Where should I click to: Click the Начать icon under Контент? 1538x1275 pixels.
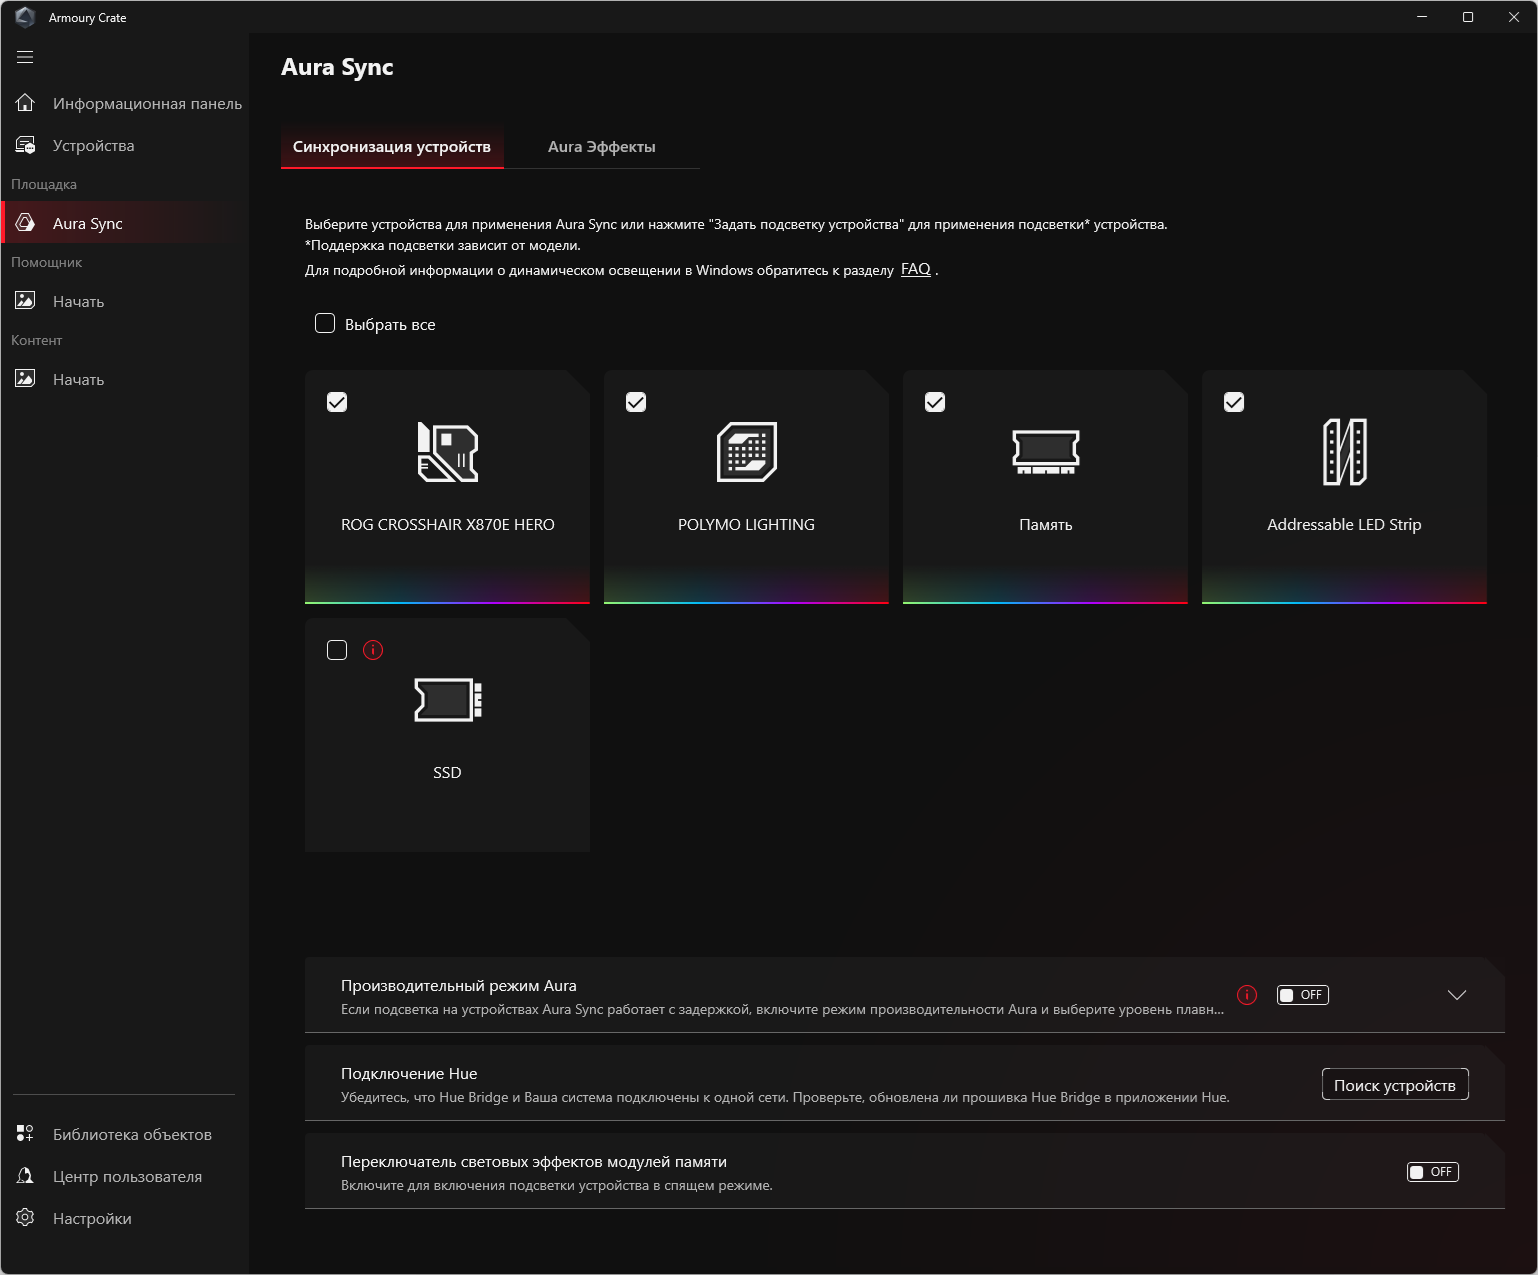[25, 379]
